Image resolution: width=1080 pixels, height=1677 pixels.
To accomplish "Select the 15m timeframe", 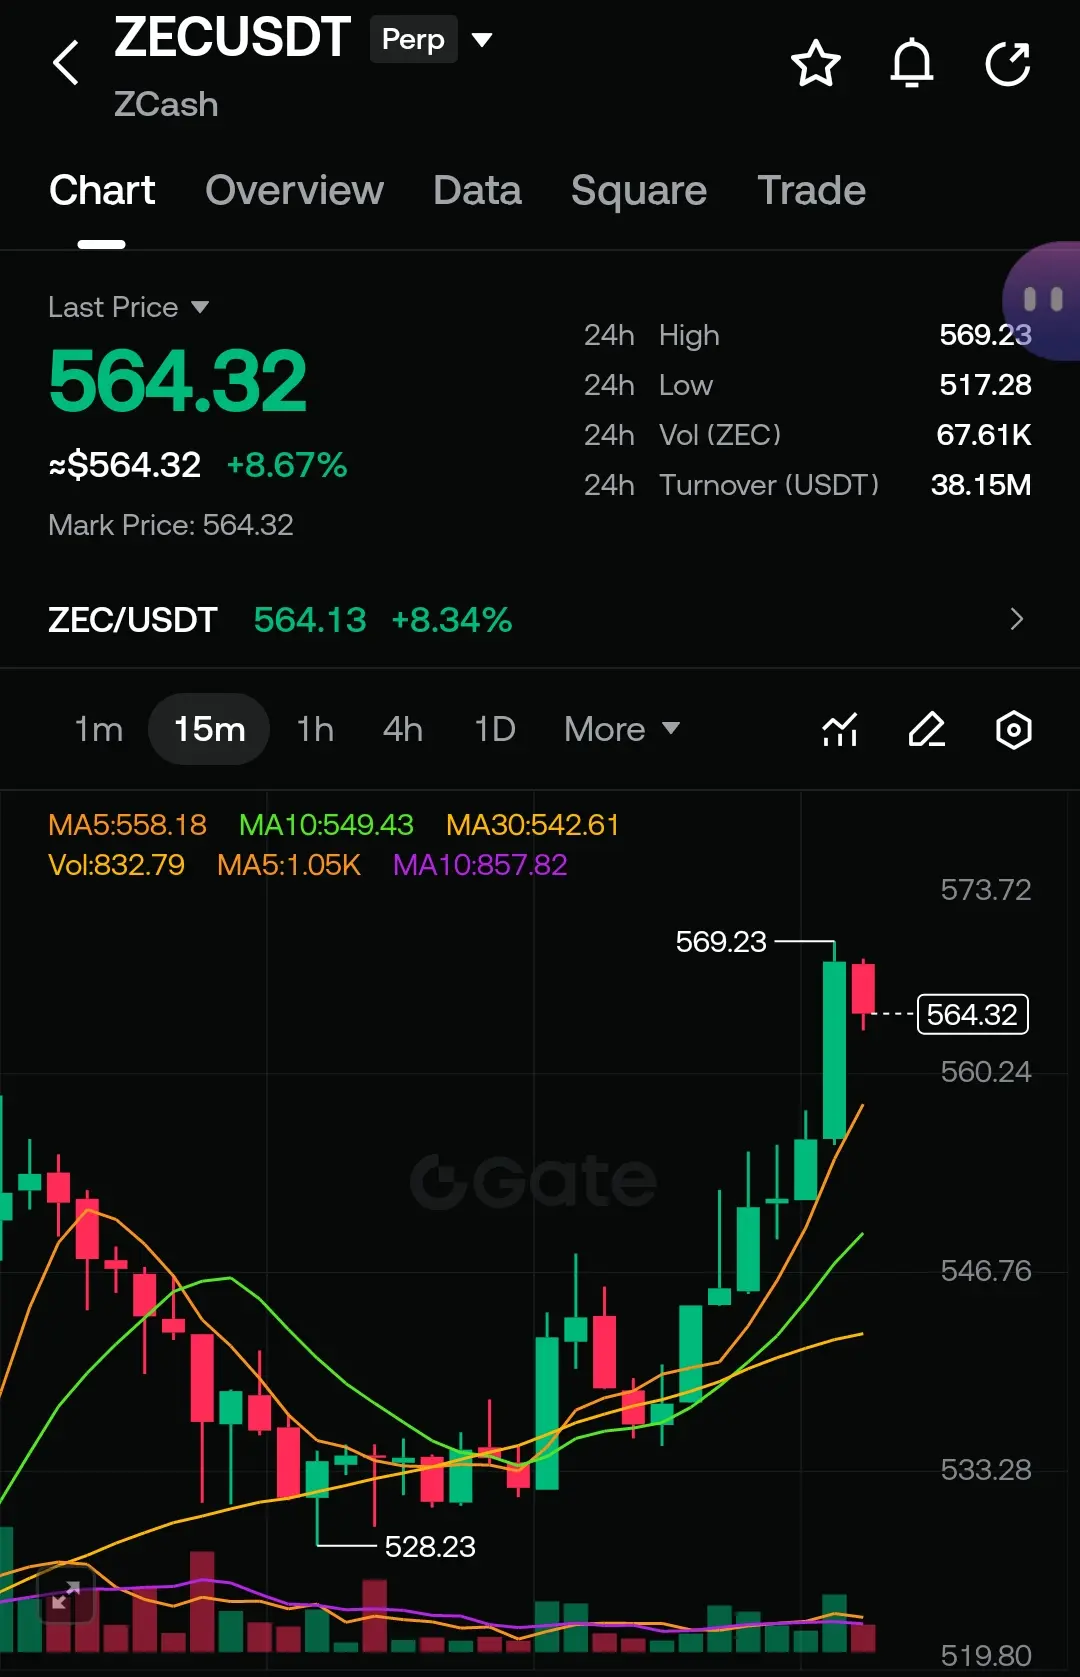I will click(209, 729).
